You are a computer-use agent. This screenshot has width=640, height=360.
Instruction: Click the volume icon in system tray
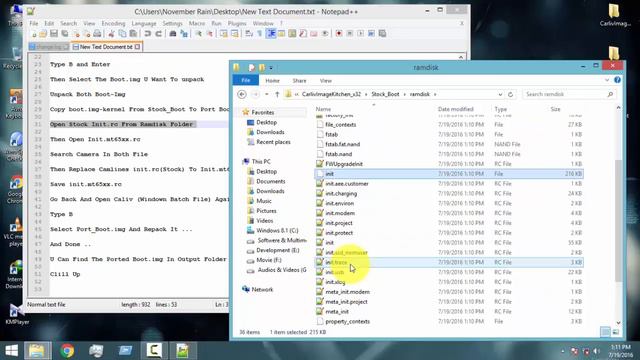597,351
